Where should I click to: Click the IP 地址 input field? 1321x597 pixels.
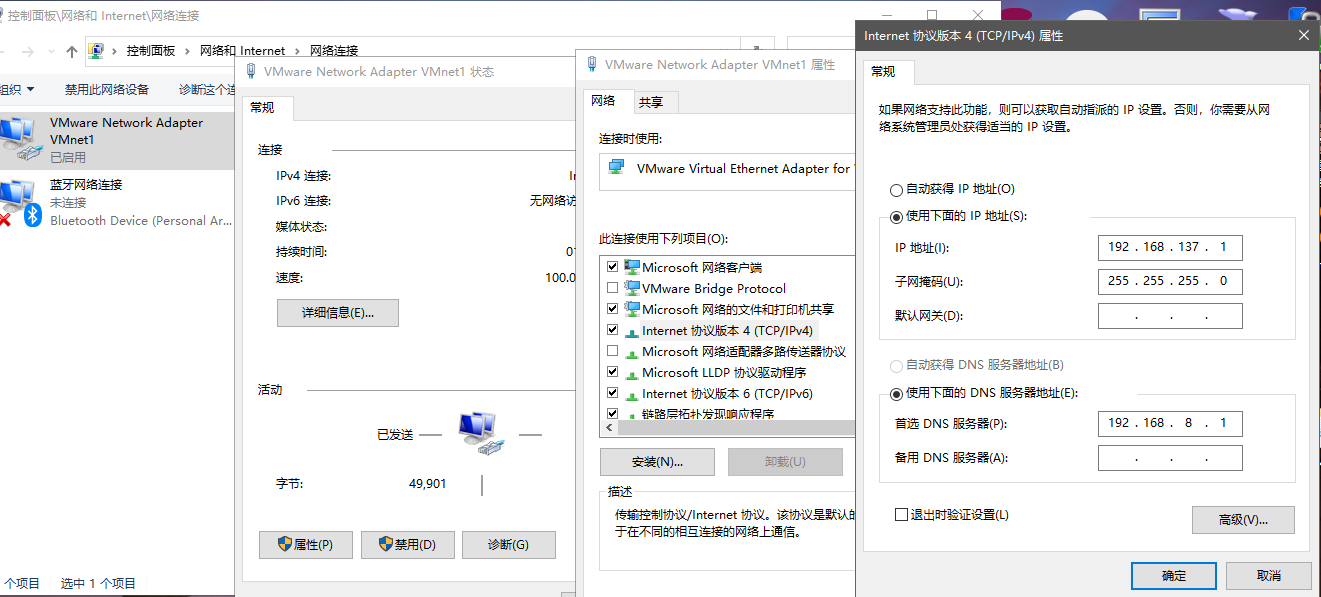(1170, 247)
